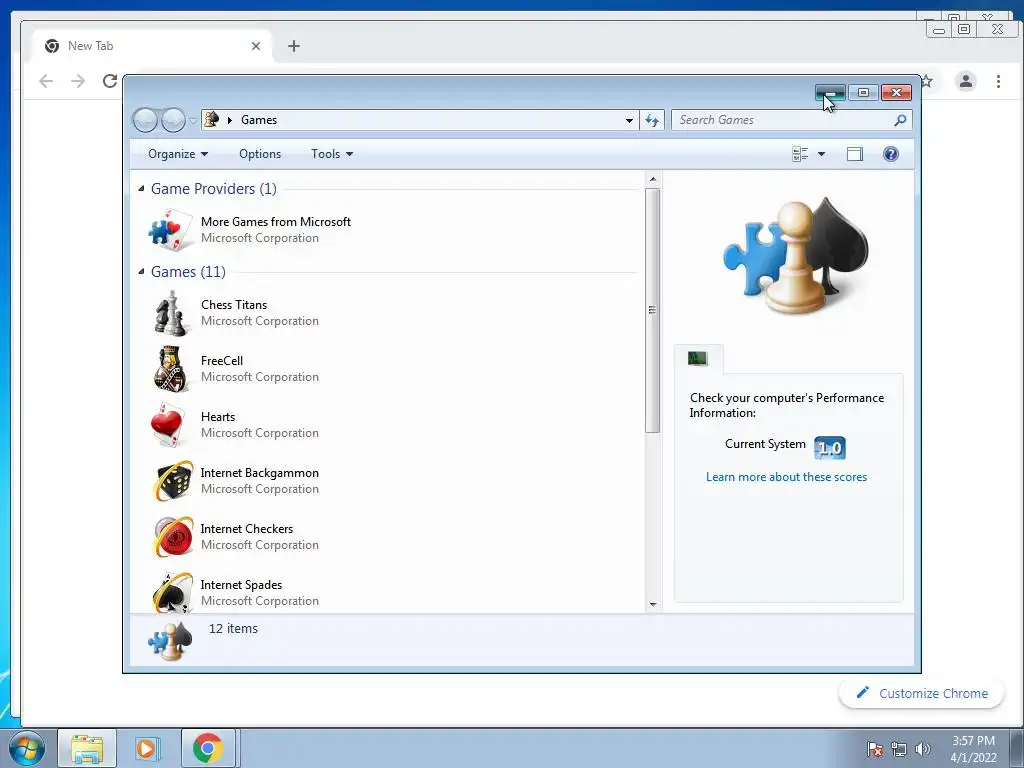Collapse the Games (11) group

[142, 271]
